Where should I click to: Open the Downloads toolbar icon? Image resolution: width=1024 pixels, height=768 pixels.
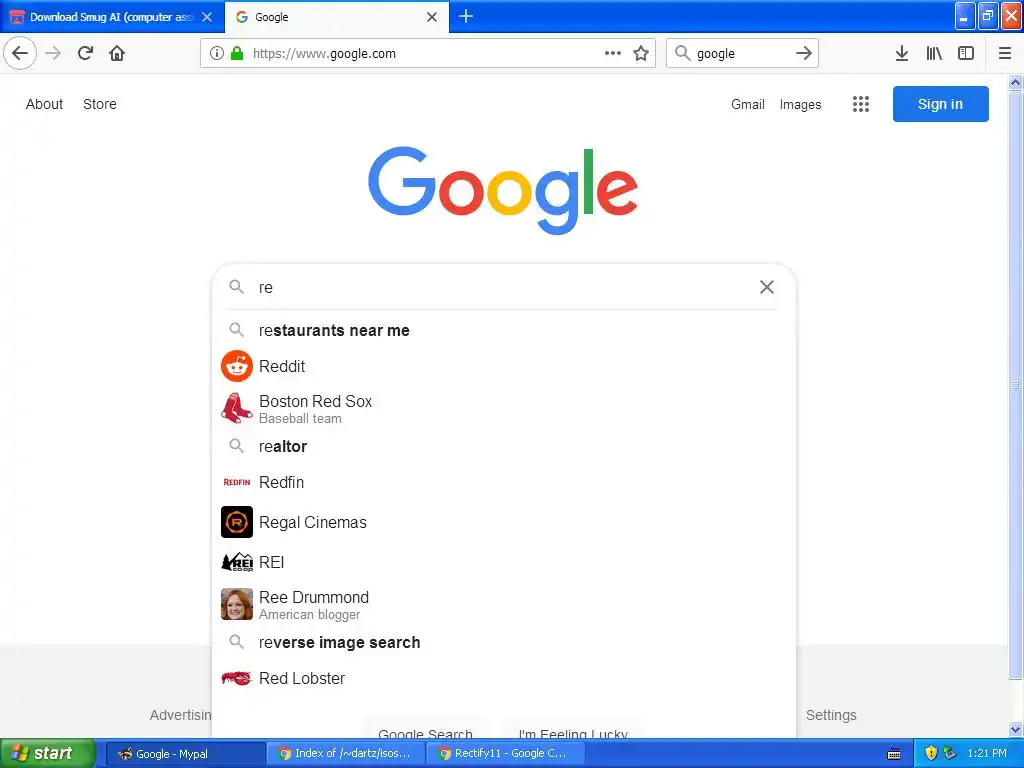[x=902, y=53]
